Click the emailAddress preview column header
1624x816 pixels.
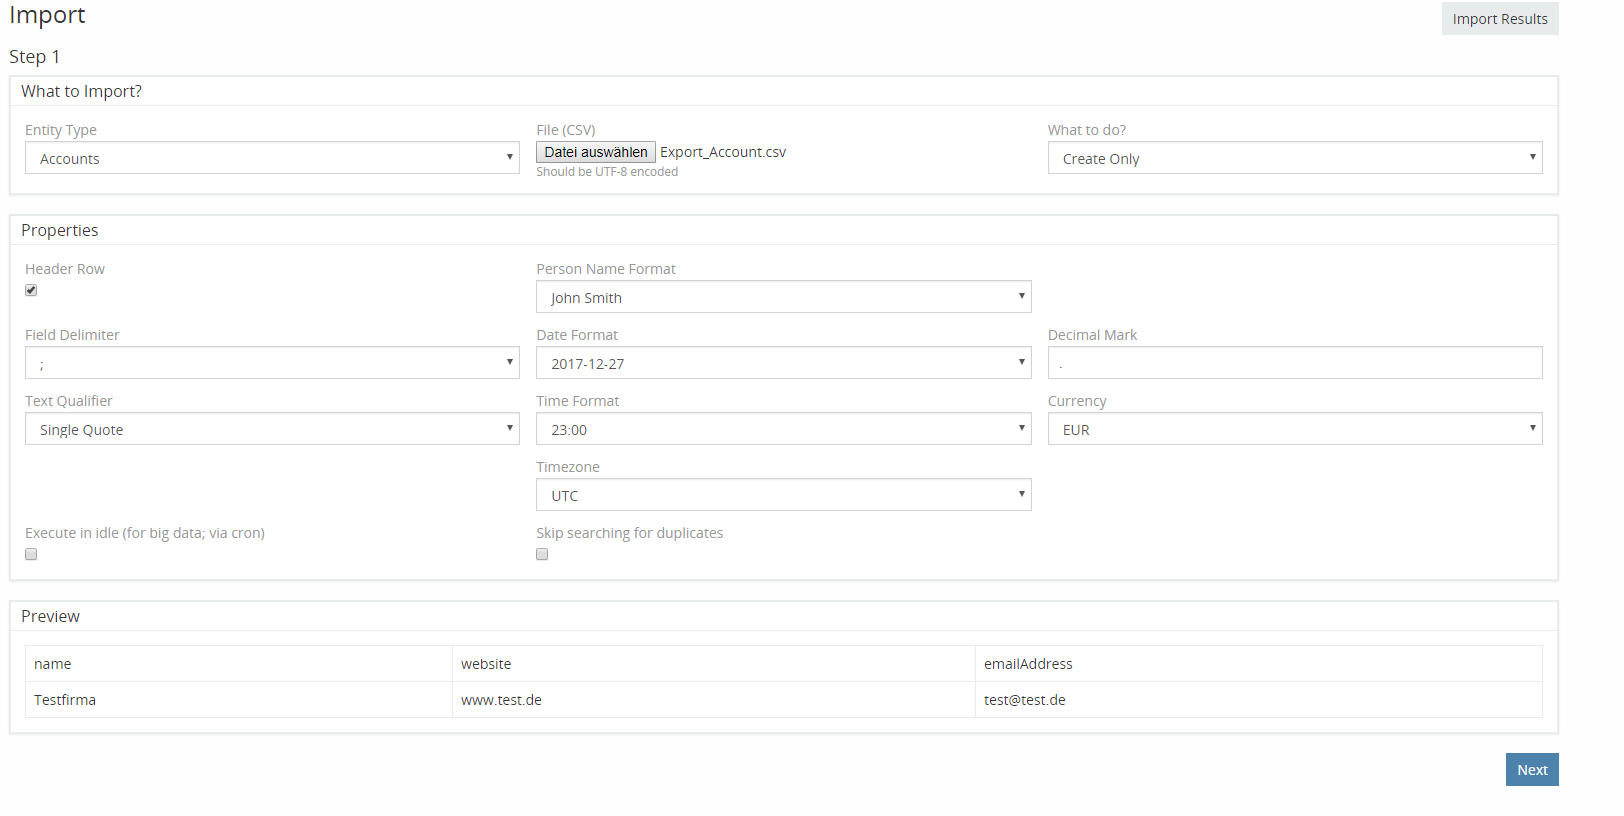[1028, 664]
